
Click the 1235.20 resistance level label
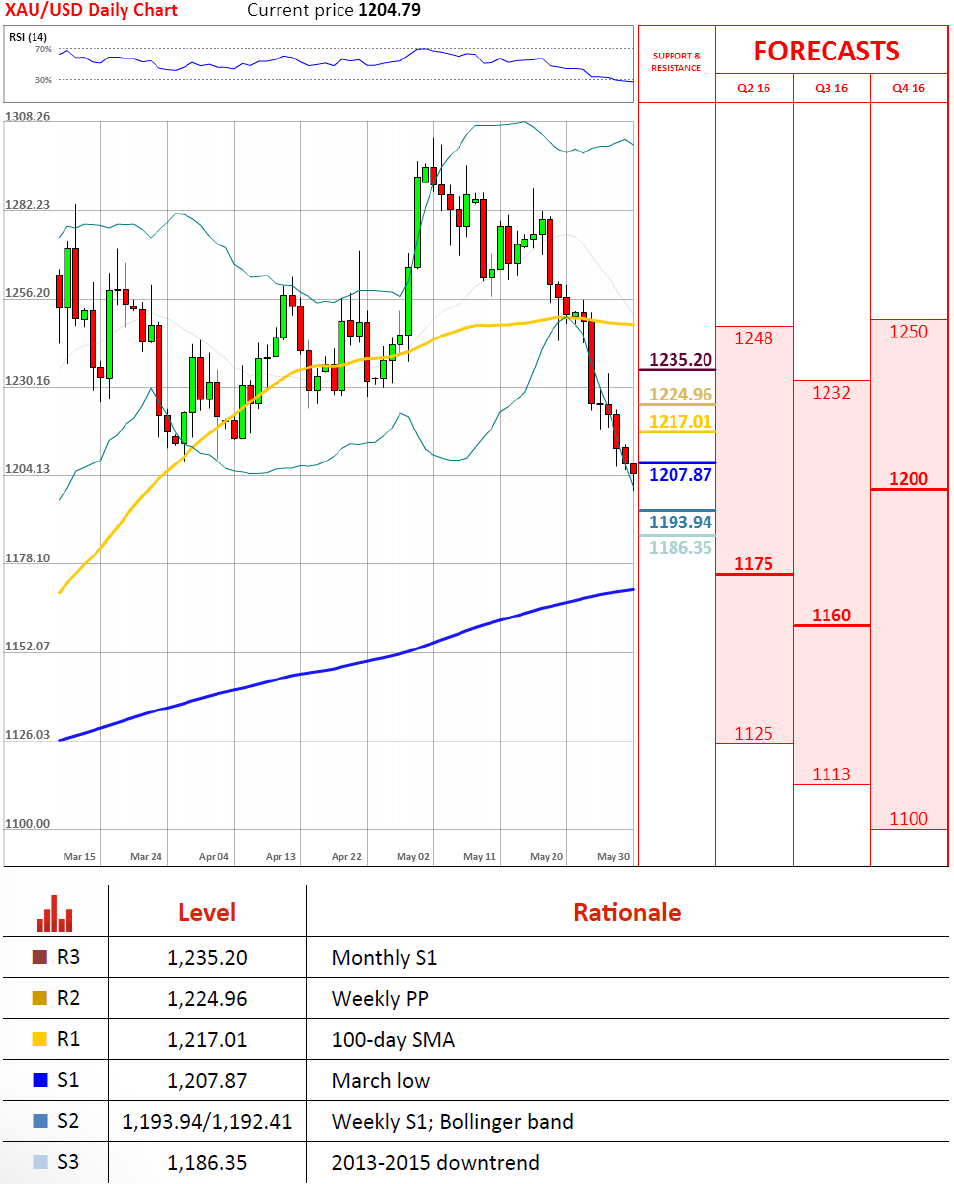[x=680, y=360]
